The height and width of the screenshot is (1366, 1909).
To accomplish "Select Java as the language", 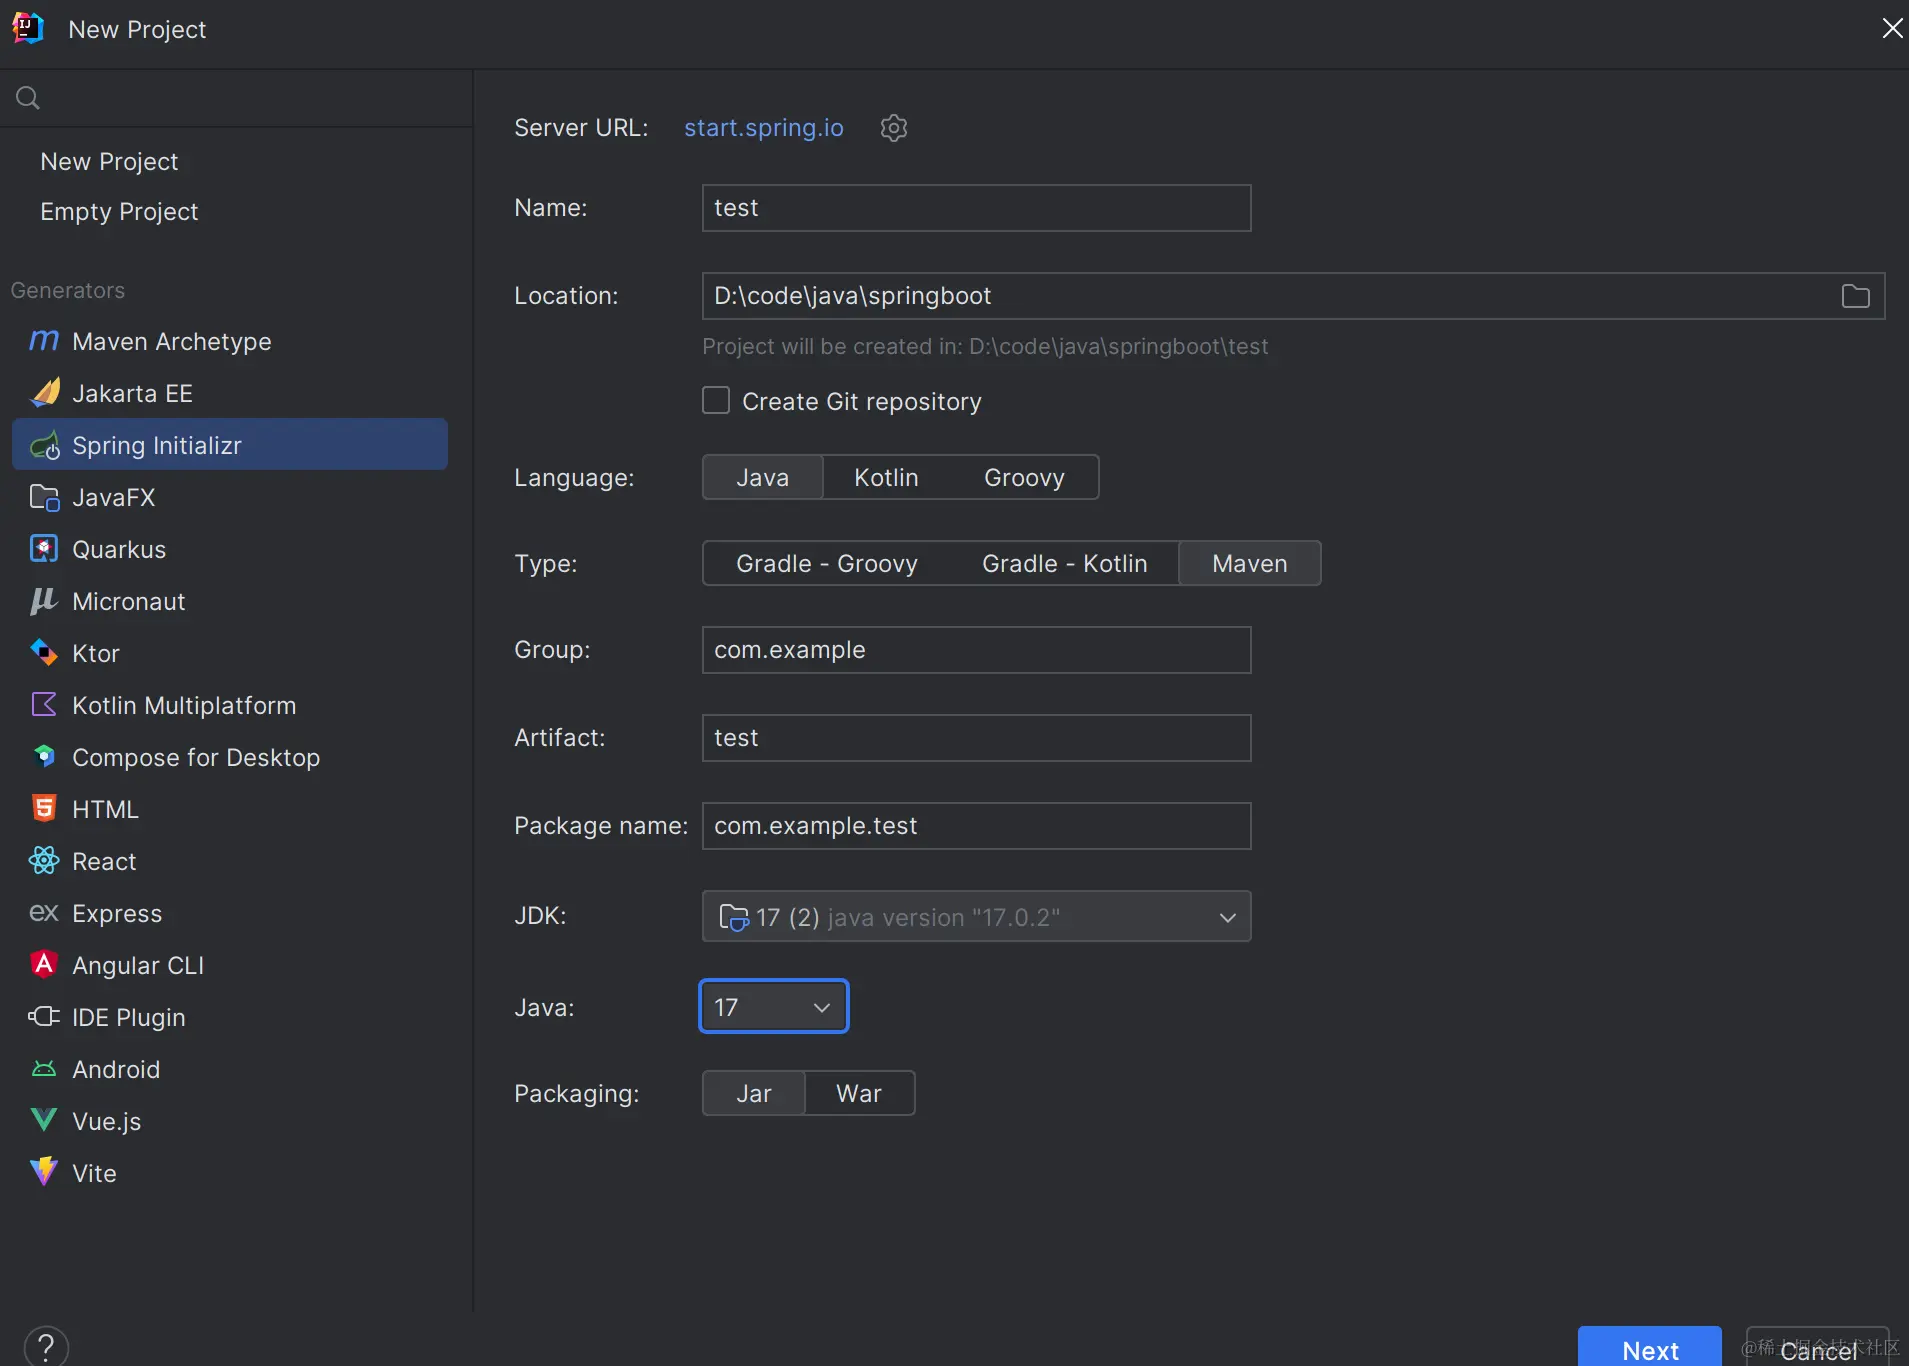I will point(763,478).
